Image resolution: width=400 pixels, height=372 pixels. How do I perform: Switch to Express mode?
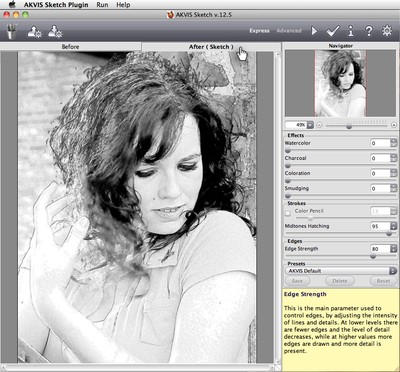pos(259,31)
